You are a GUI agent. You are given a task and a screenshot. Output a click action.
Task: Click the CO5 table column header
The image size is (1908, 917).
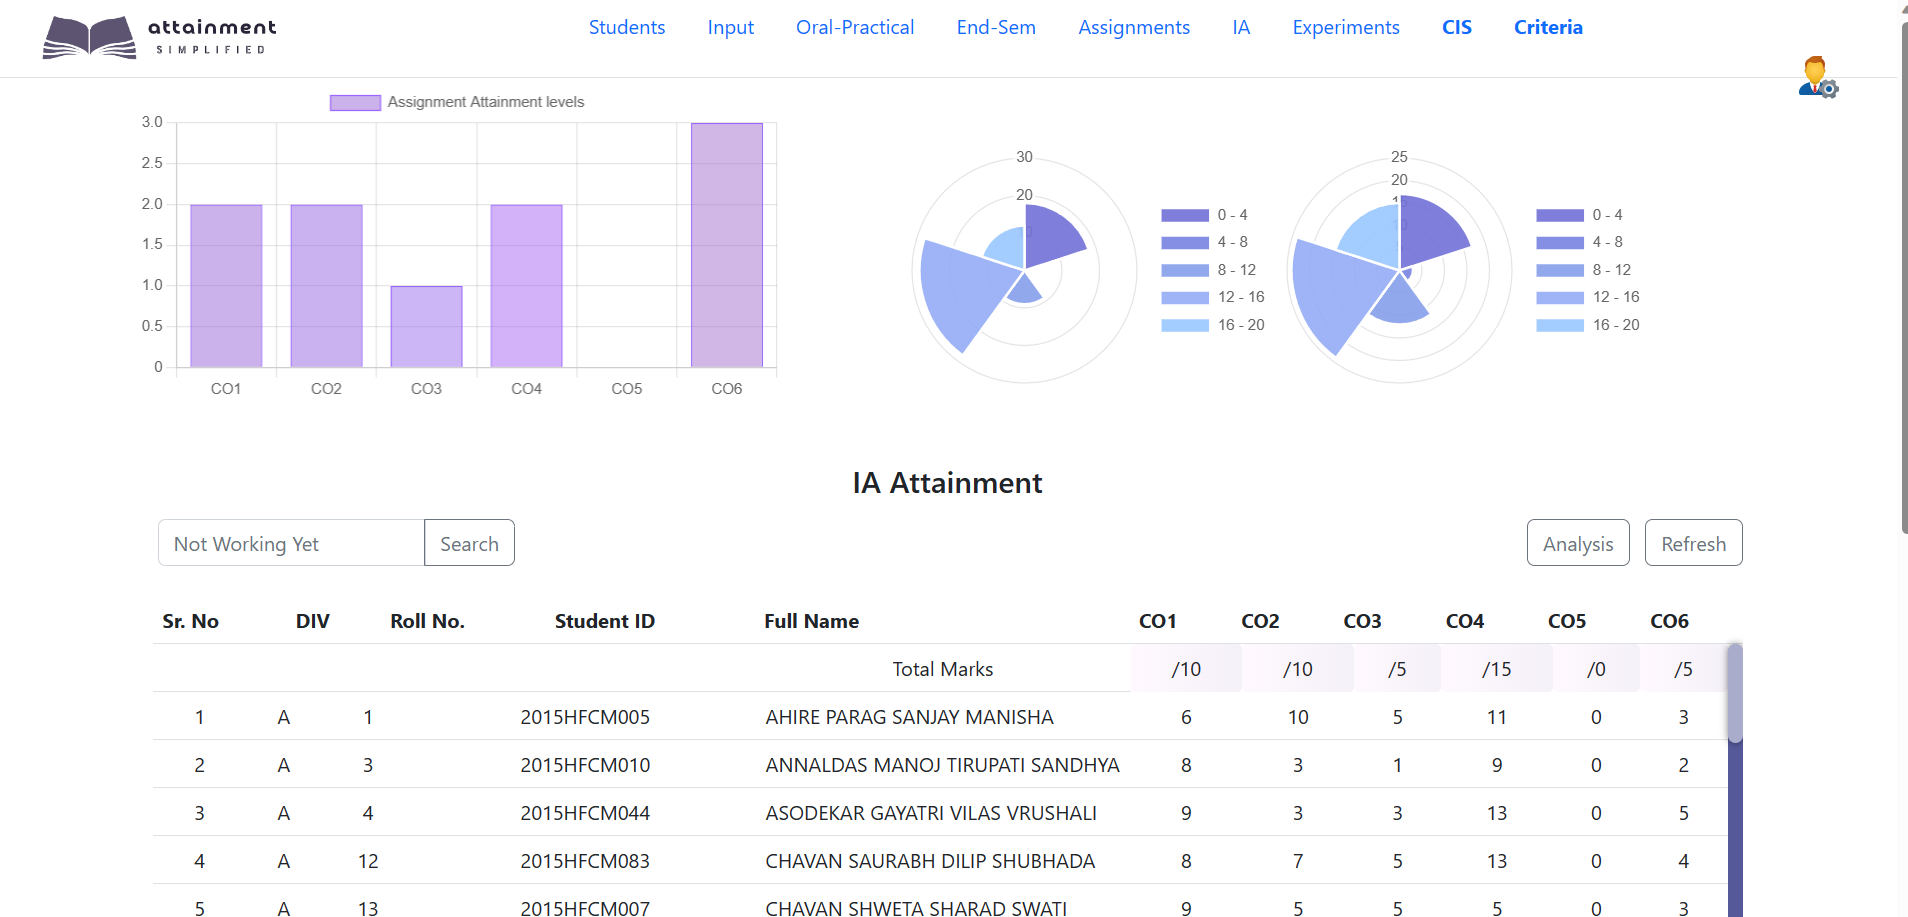coord(1567,621)
